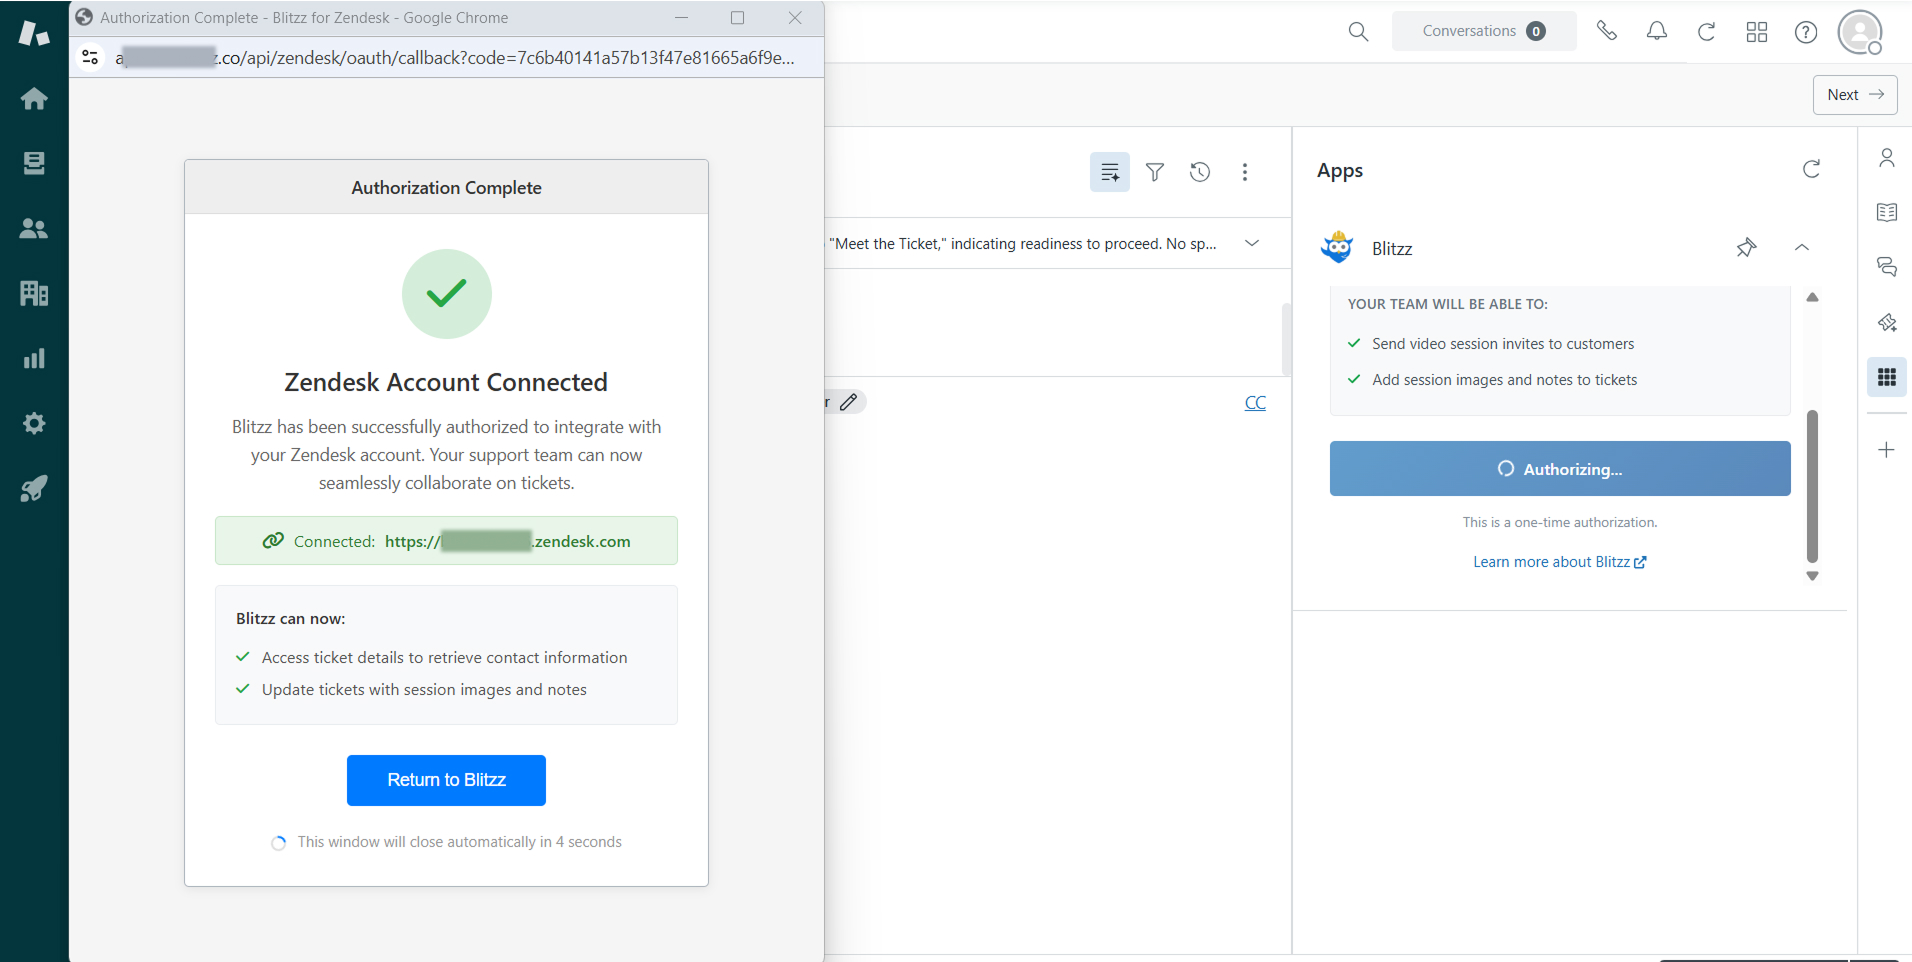Screen dimensions: 1912x962
Task: Click "This is a one-time authorization." text
Action: coord(1560,522)
